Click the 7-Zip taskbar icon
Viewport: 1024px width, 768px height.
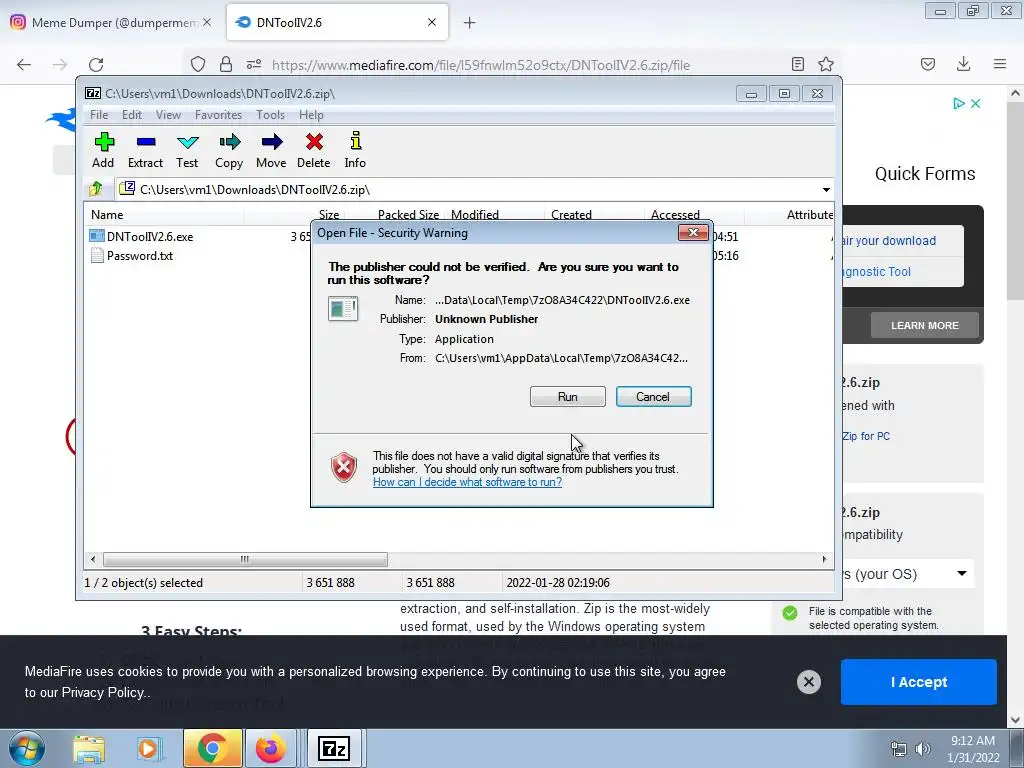(x=334, y=748)
